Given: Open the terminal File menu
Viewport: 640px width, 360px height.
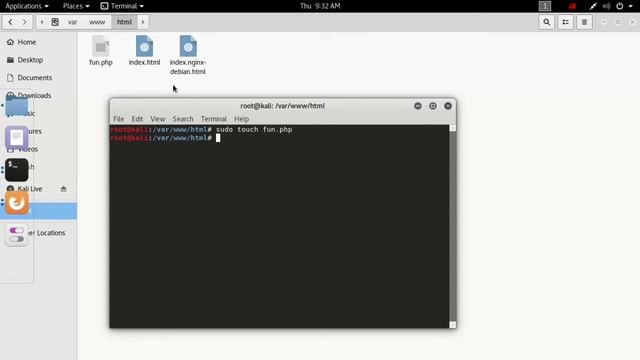Looking at the screenshot, I should [x=119, y=119].
